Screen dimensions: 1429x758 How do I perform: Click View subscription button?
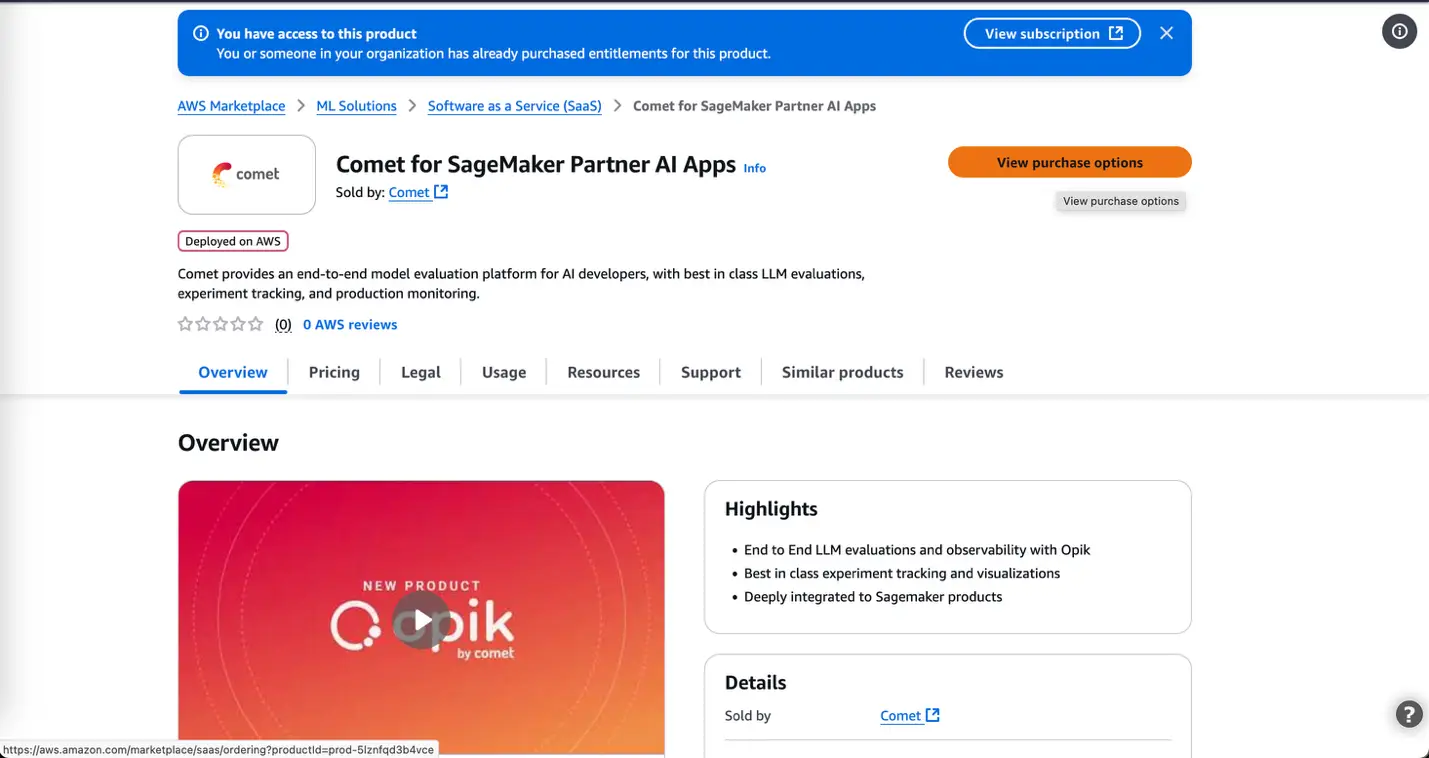pos(1052,33)
